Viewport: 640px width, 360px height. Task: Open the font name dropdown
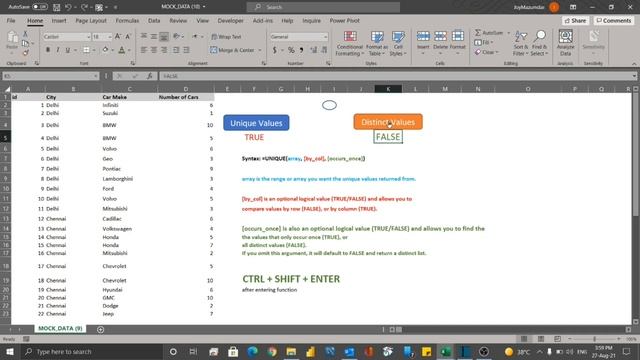point(88,37)
